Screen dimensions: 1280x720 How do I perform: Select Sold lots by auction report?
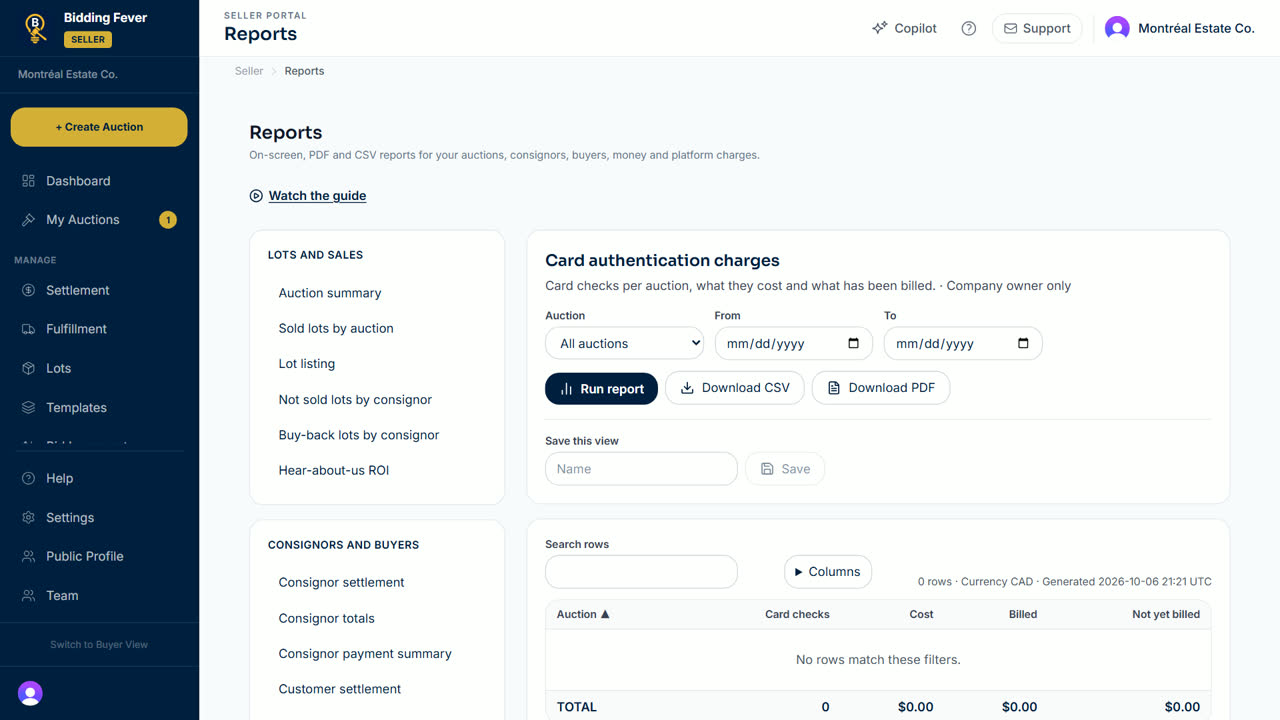[336, 328]
